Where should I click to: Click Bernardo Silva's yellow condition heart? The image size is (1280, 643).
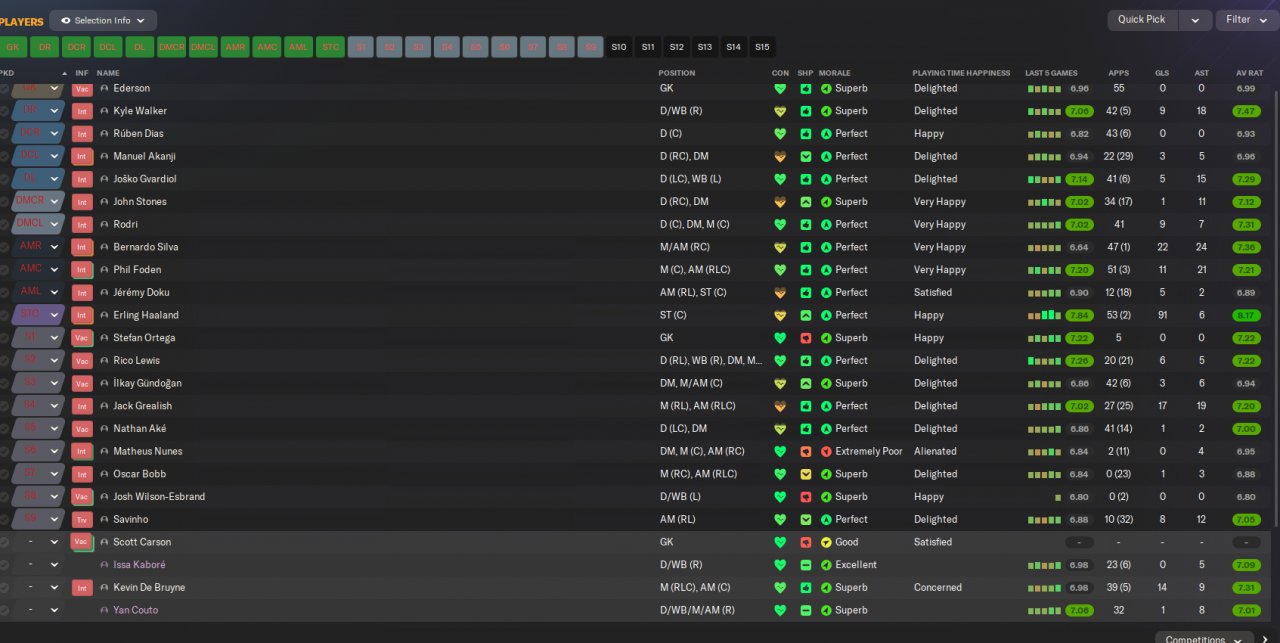780,247
